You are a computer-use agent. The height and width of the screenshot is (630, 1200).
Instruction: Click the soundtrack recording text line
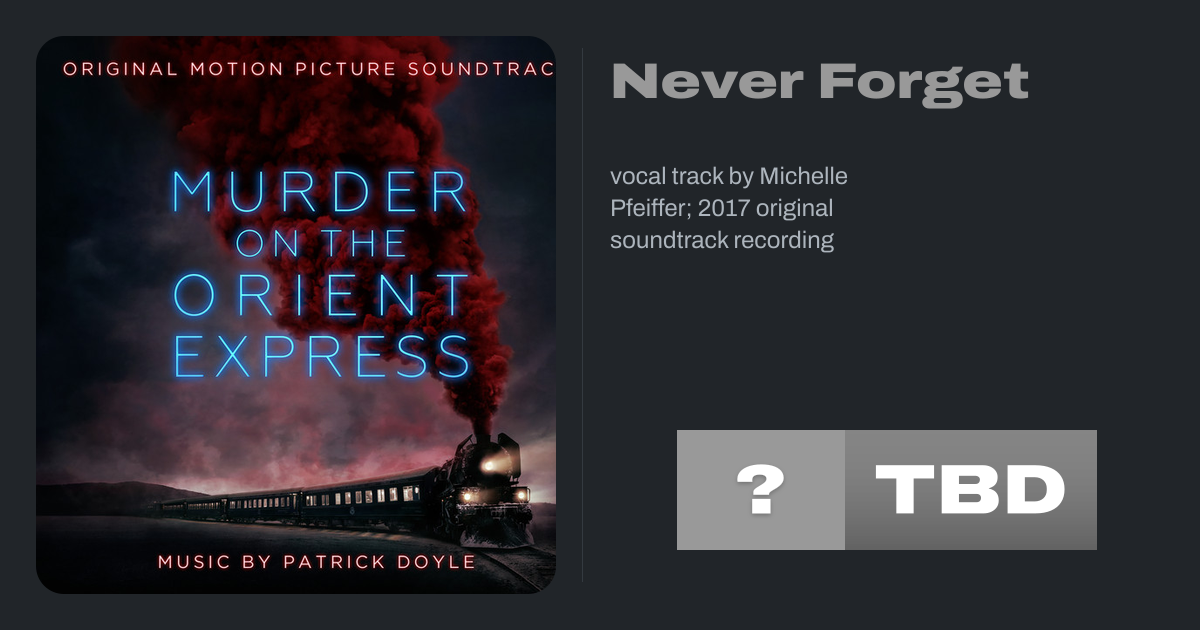point(722,240)
